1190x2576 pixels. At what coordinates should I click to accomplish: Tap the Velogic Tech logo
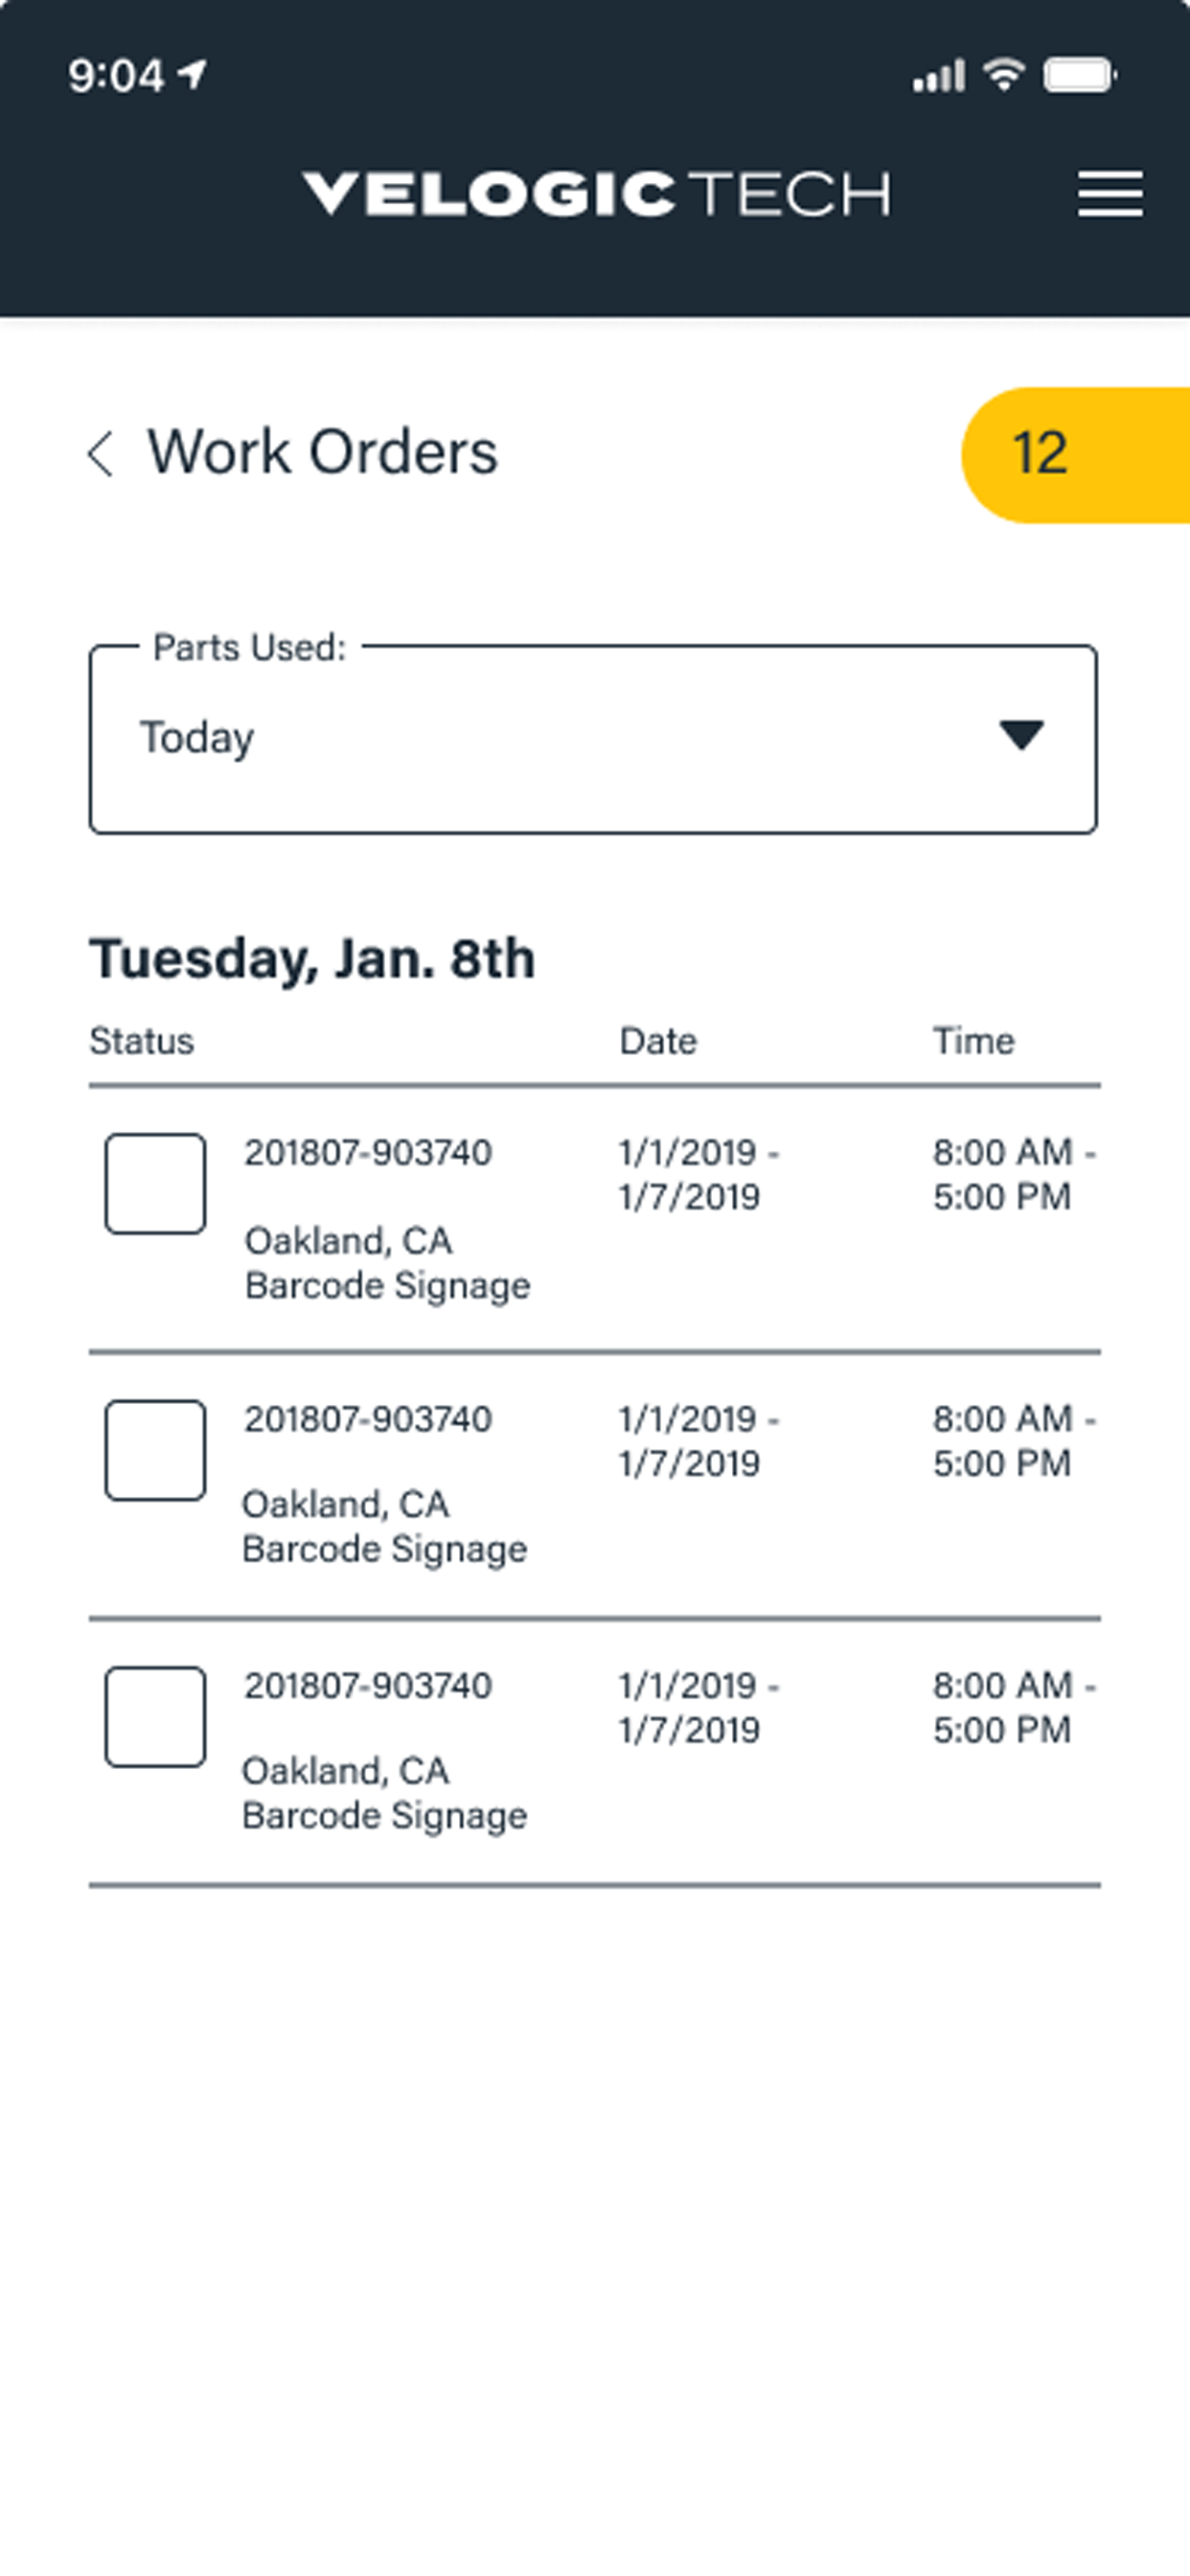click(x=596, y=193)
